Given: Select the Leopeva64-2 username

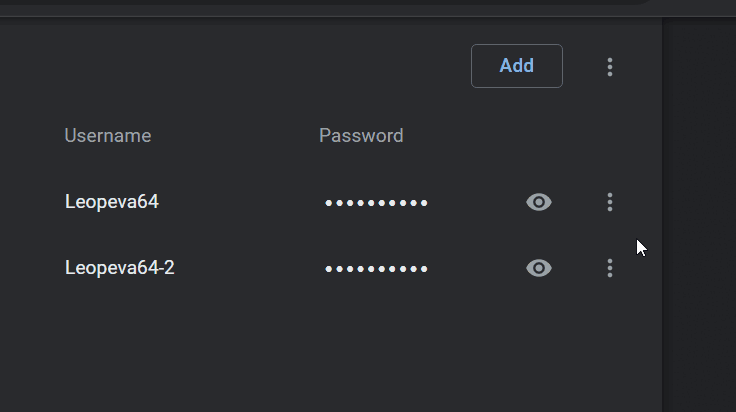Looking at the screenshot, I should tap(120, 268).
